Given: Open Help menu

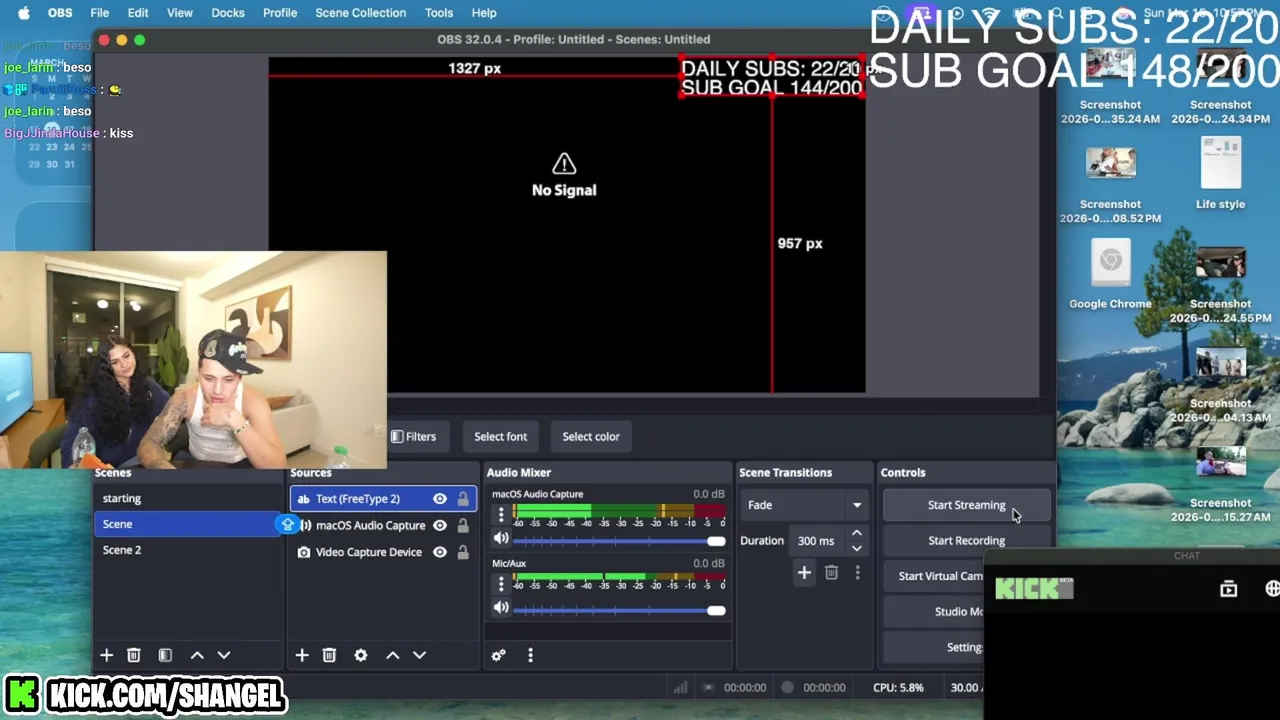Looking at the screenshot, I should [484, 13].
